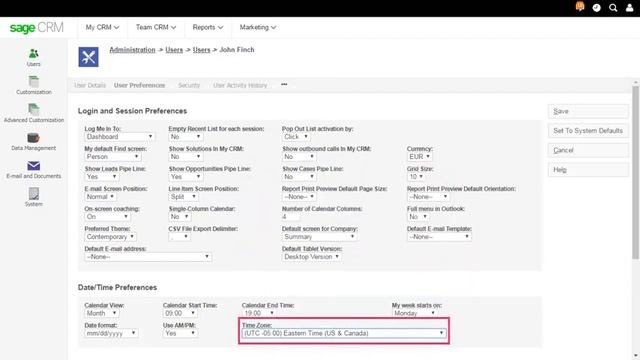Open Show Leads Pipe Line dropdown
Viewport: 640px width, 360px height.
point(102,177)
